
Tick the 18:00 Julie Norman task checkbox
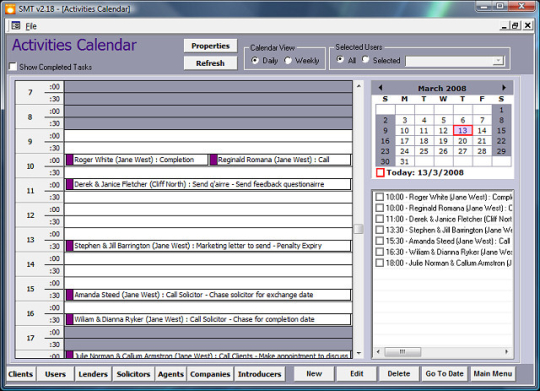click(x=380, y=263)
